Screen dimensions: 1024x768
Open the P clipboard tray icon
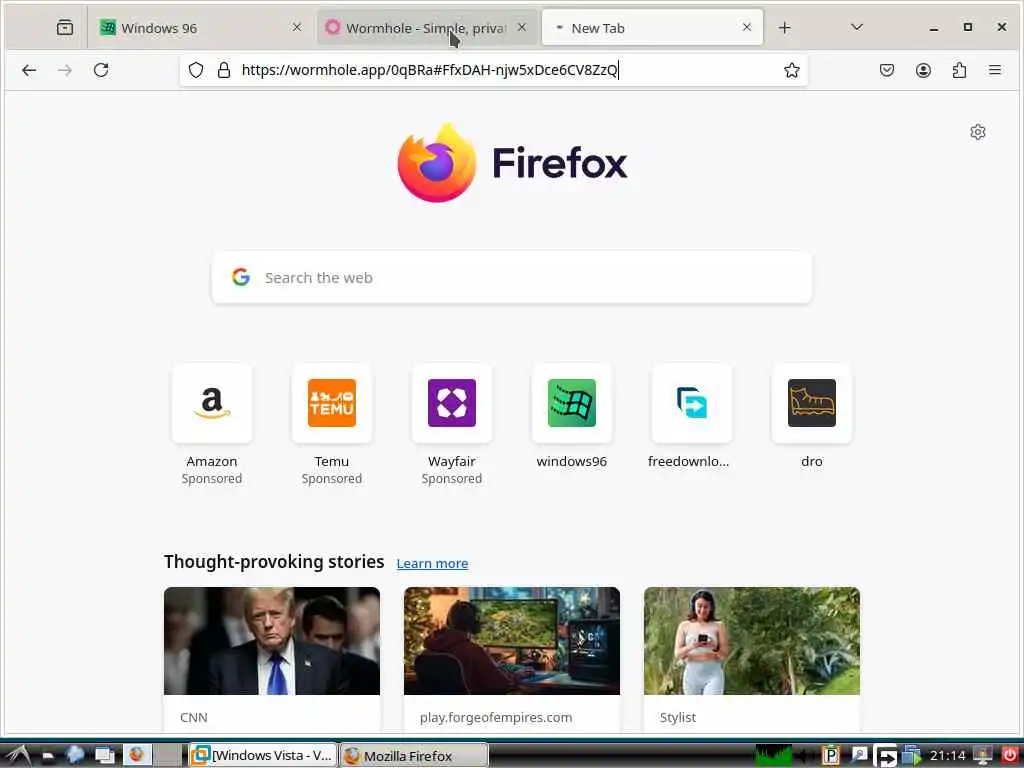click(831, 756)
